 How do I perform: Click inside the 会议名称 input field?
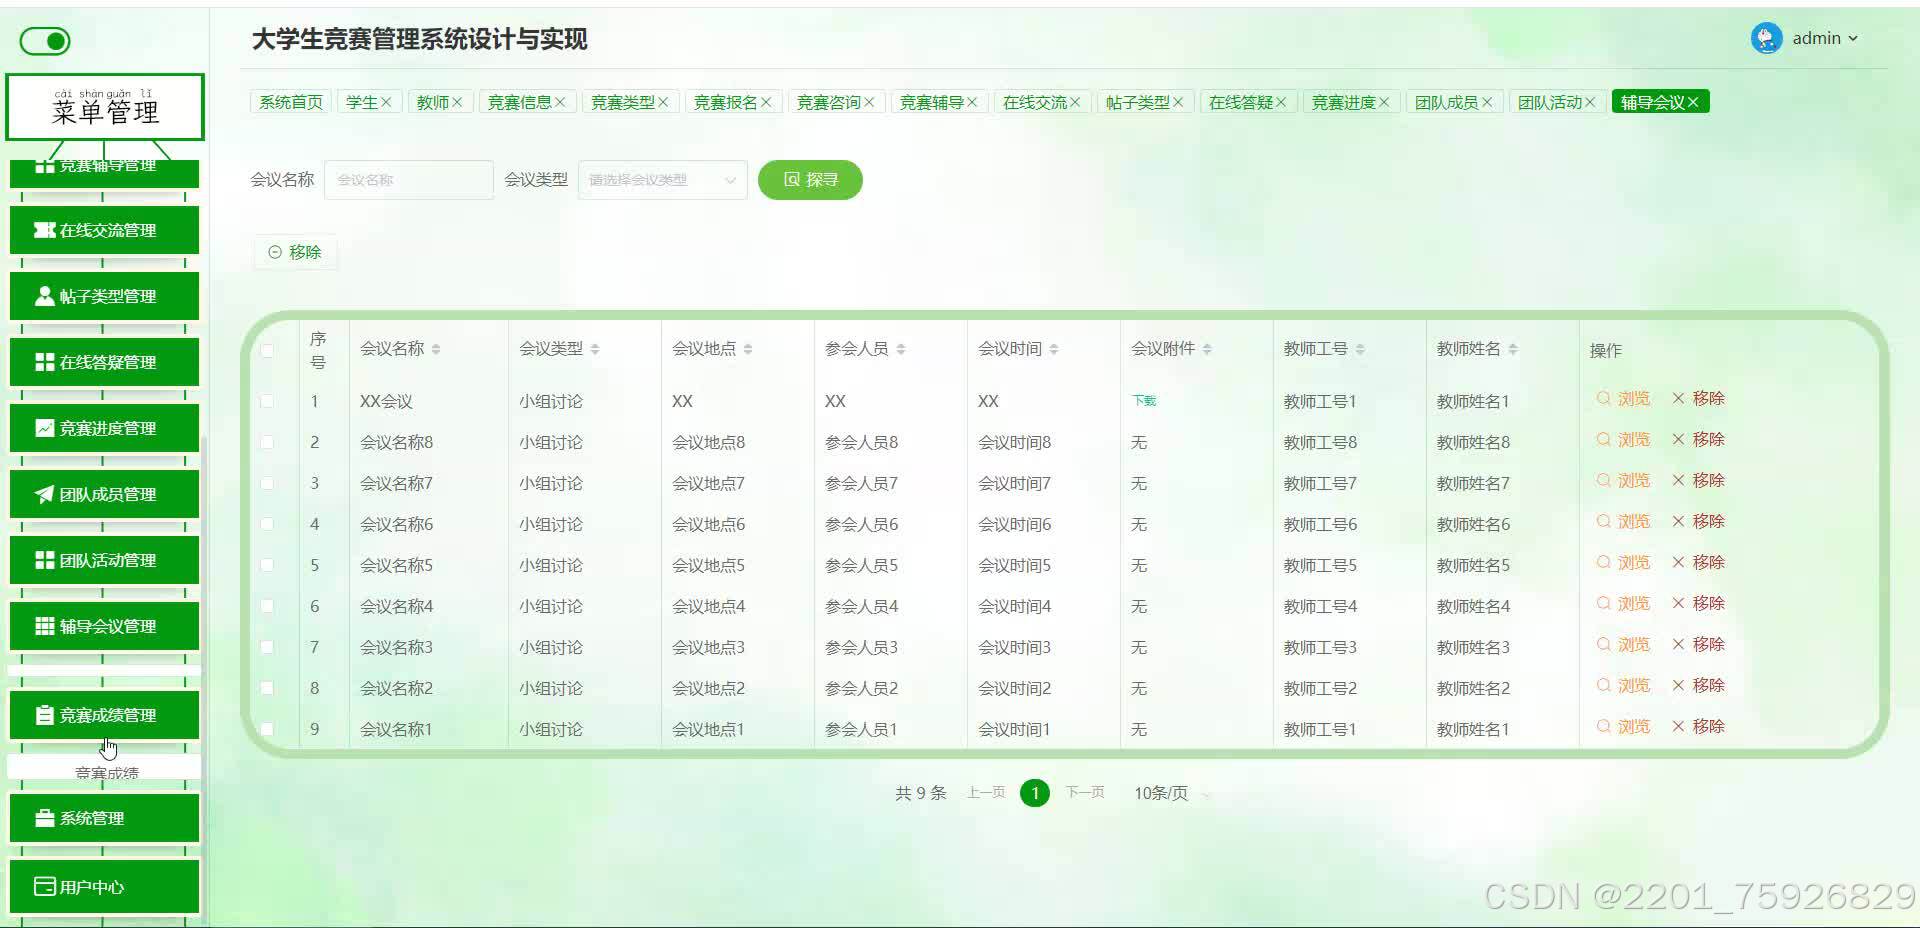pos(408,180)
